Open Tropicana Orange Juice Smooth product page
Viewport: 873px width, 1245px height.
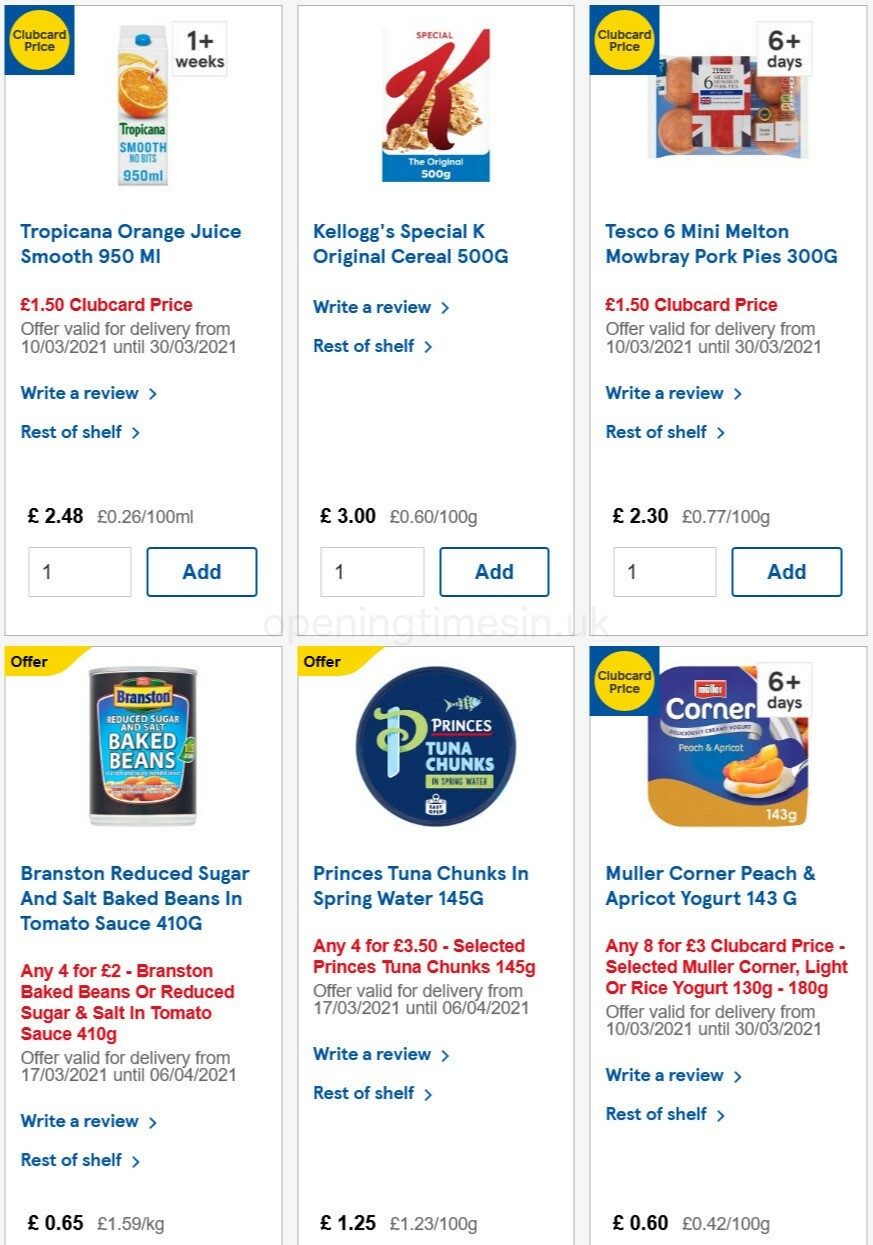pos(131,244)
